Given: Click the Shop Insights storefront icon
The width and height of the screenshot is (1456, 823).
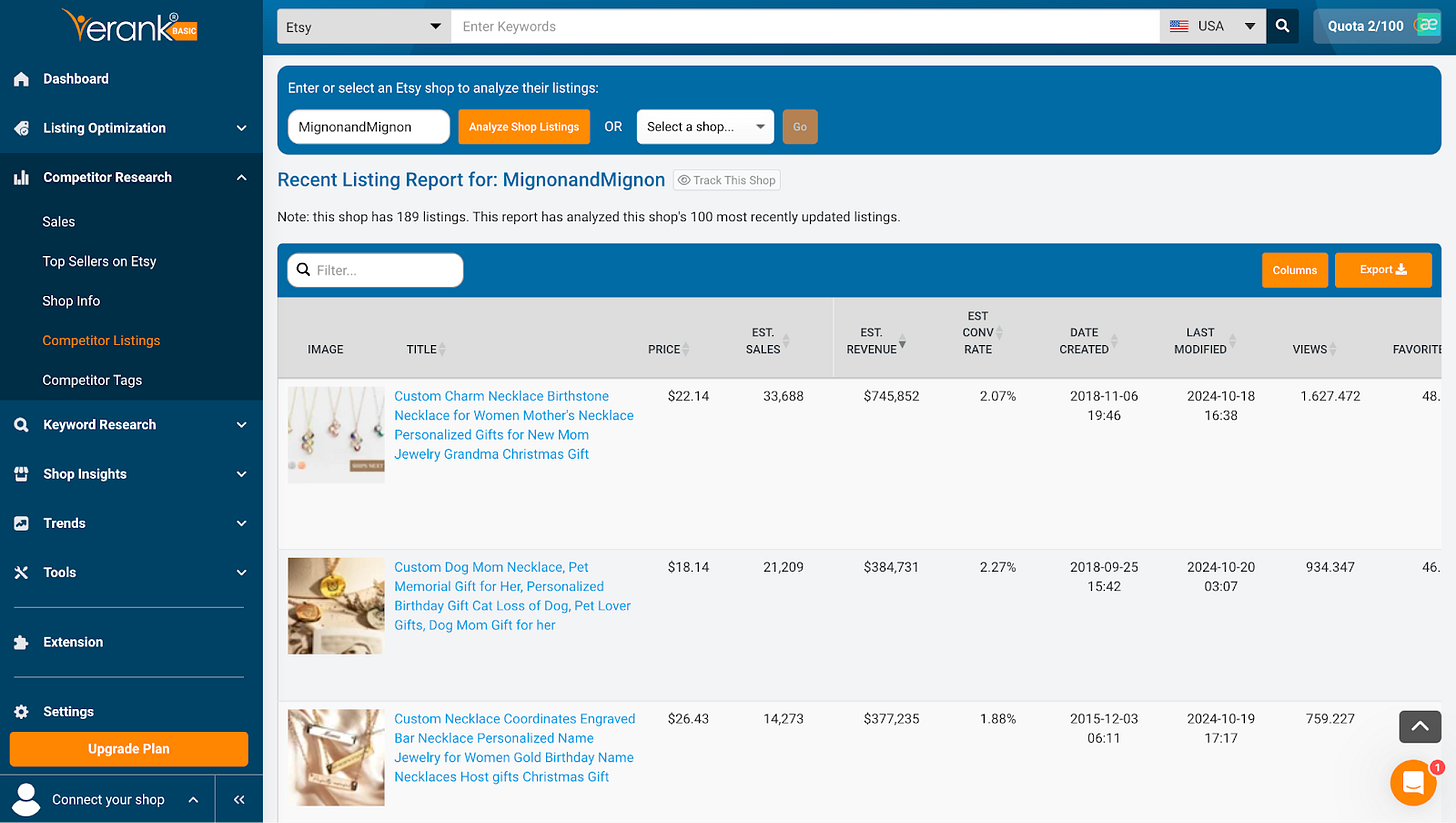Looking at the screenshot, I should tap(21, 474).
